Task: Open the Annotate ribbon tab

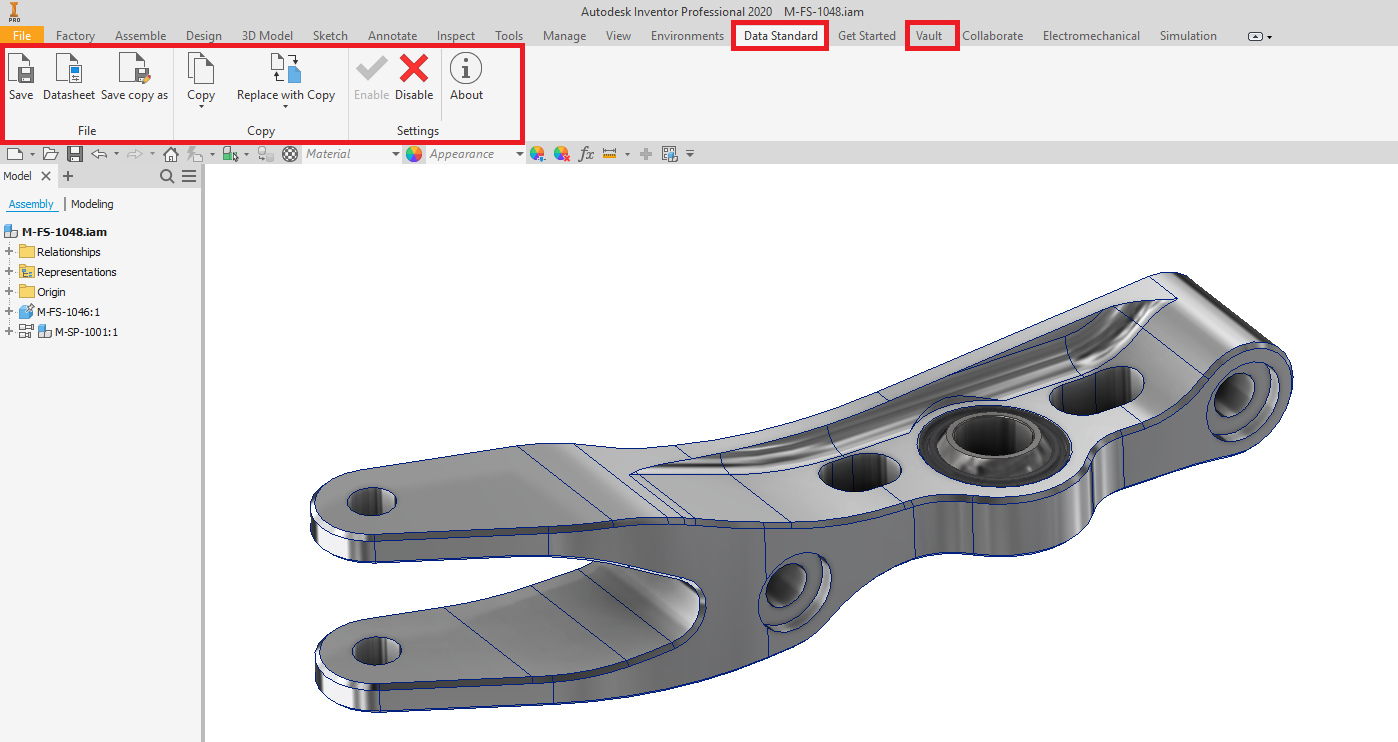Action: (392, 36)
